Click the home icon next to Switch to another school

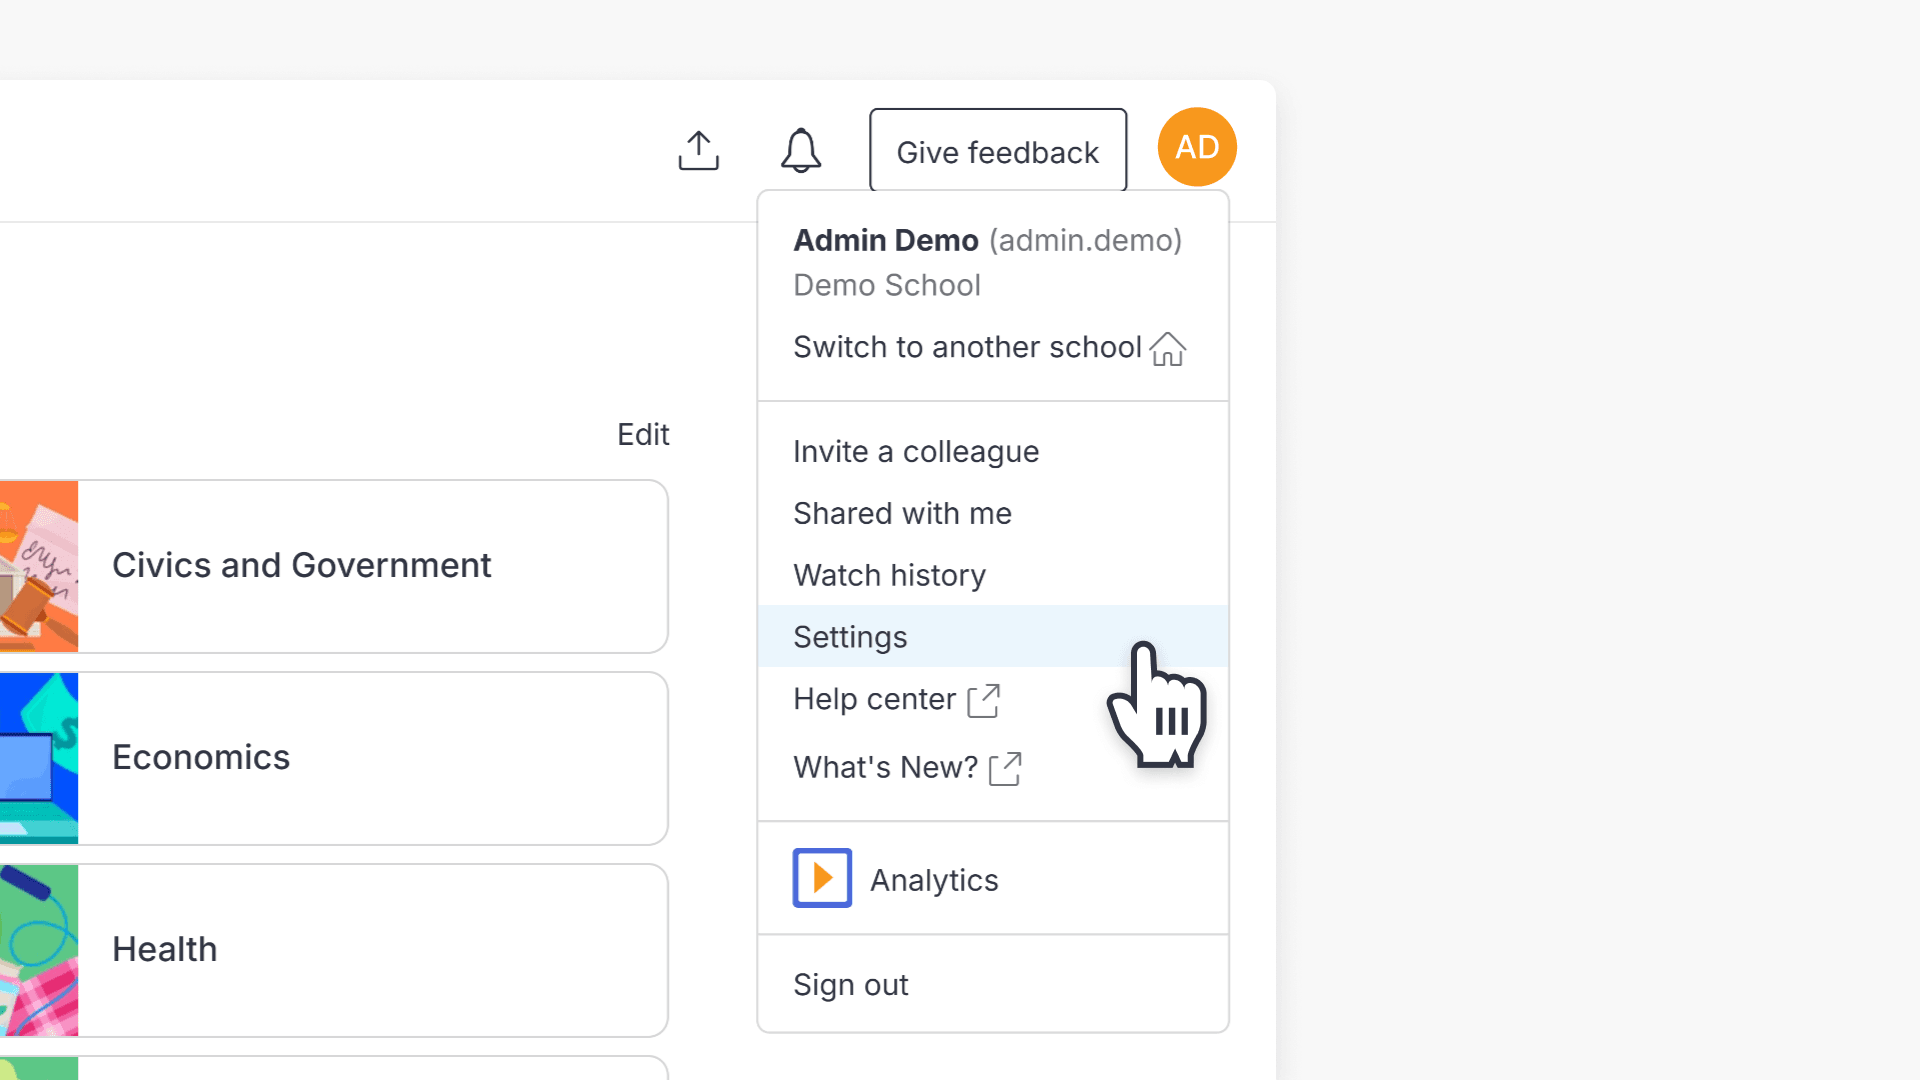click(x=1168, y=350)
